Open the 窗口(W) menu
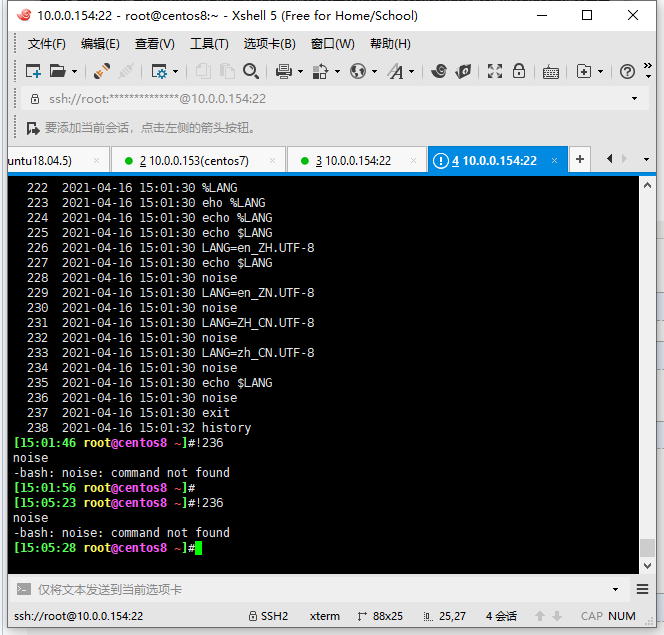Screen dimensions: 664x635 pyautogui.click(x=333, y=44)
